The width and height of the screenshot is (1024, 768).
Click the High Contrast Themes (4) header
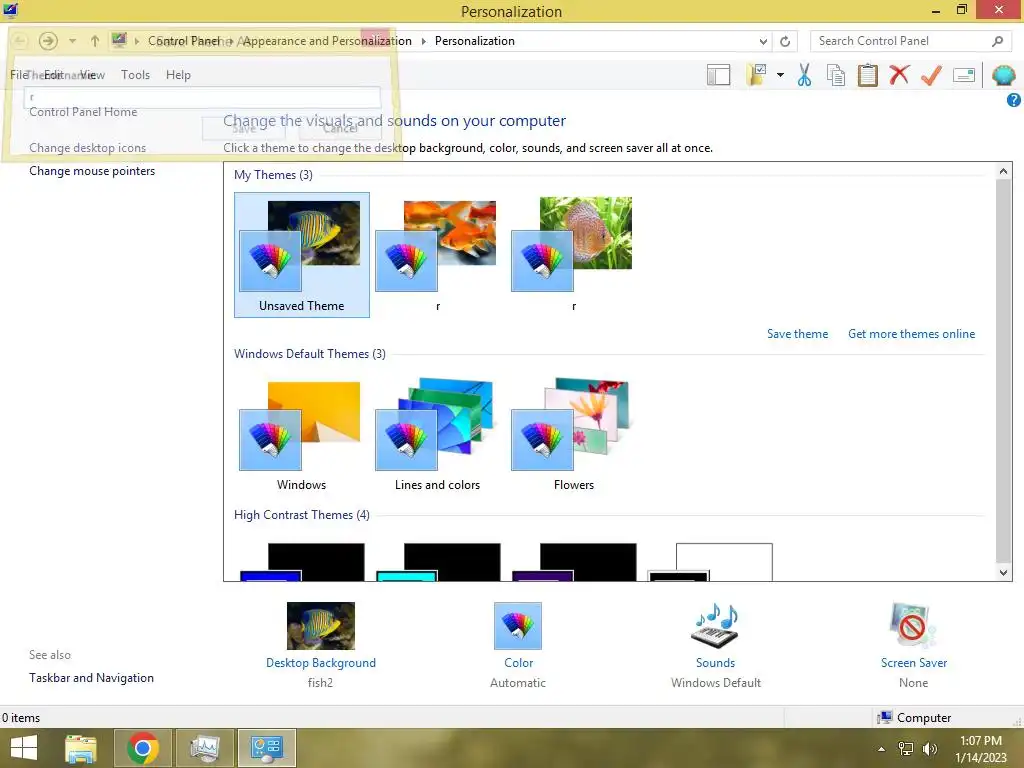click(x=302, y=515)
